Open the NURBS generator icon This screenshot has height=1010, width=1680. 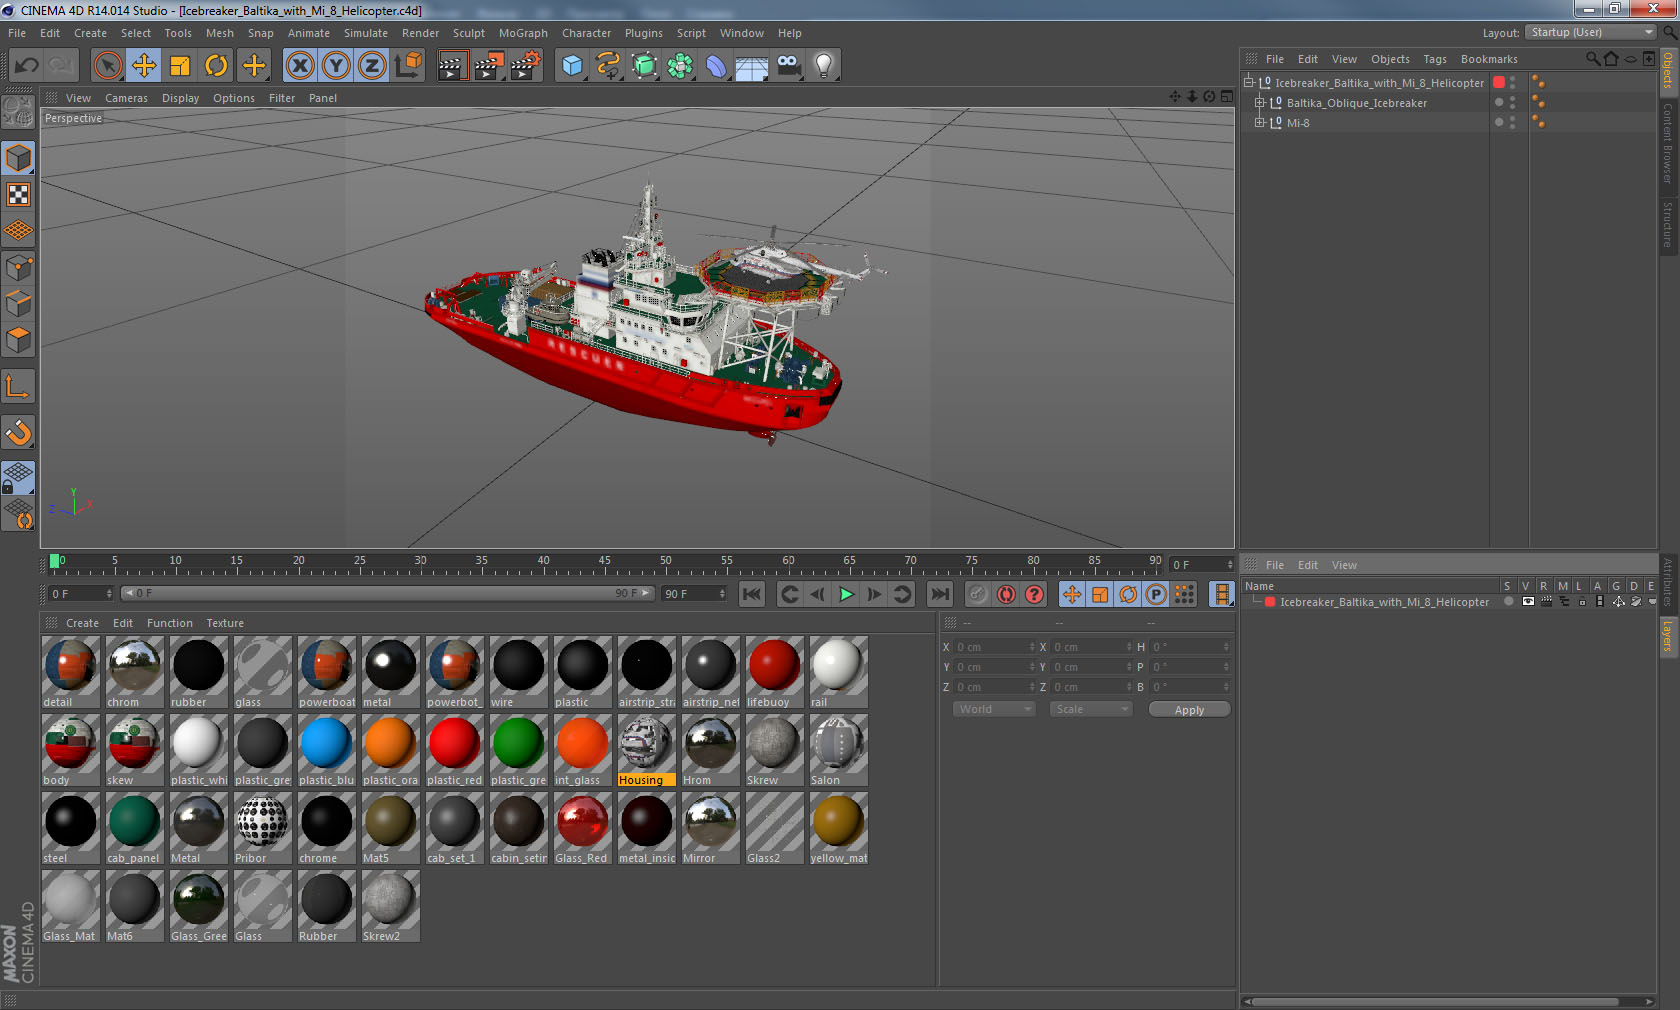pos(644,66)
